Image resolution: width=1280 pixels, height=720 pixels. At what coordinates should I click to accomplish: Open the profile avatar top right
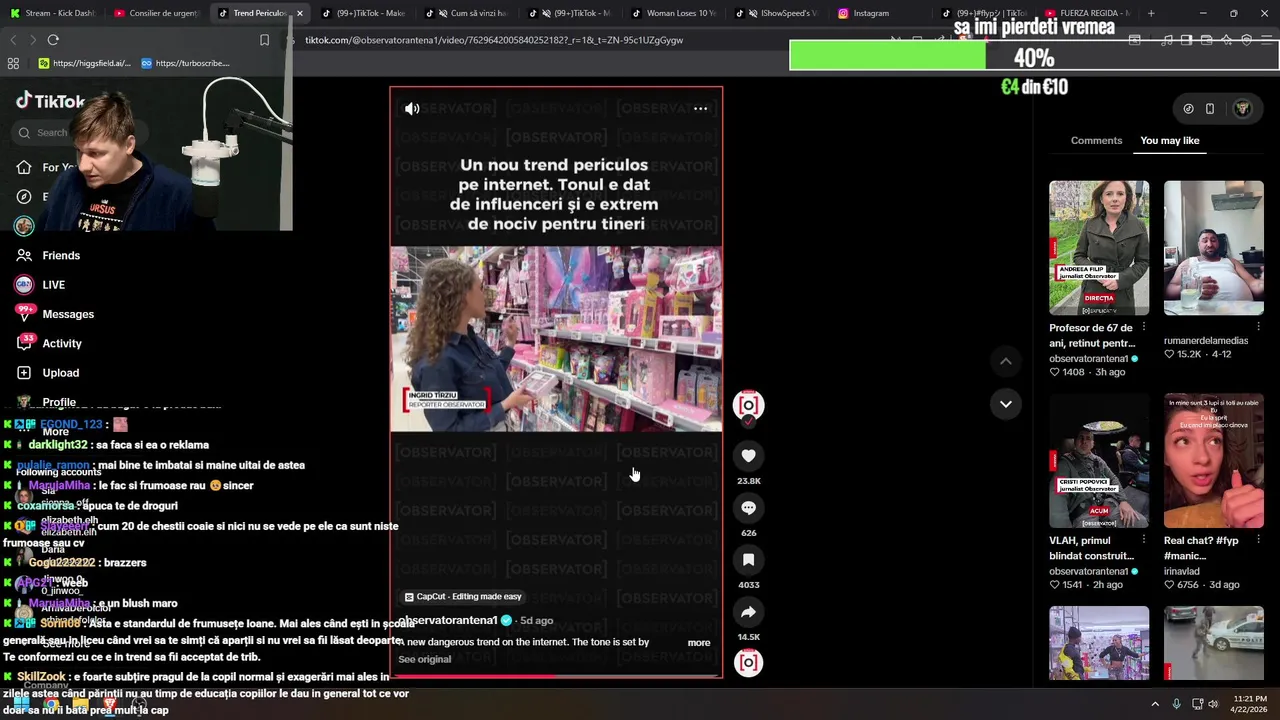click(x=1242, y=109)
